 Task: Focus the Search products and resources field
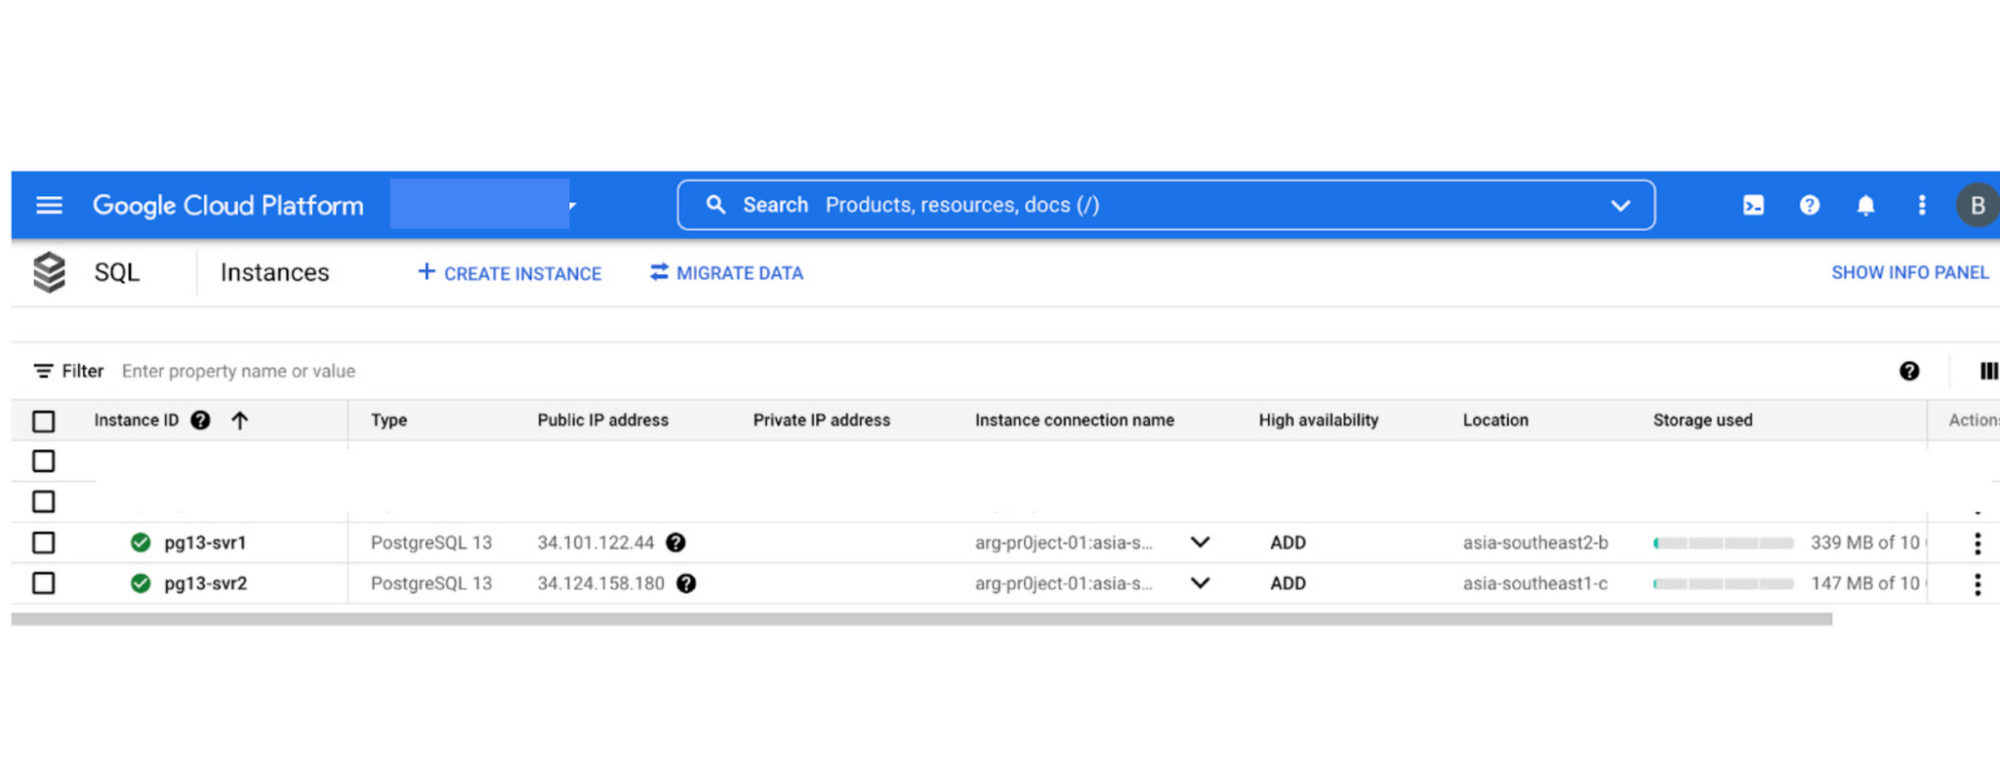tap(1165, 205)
